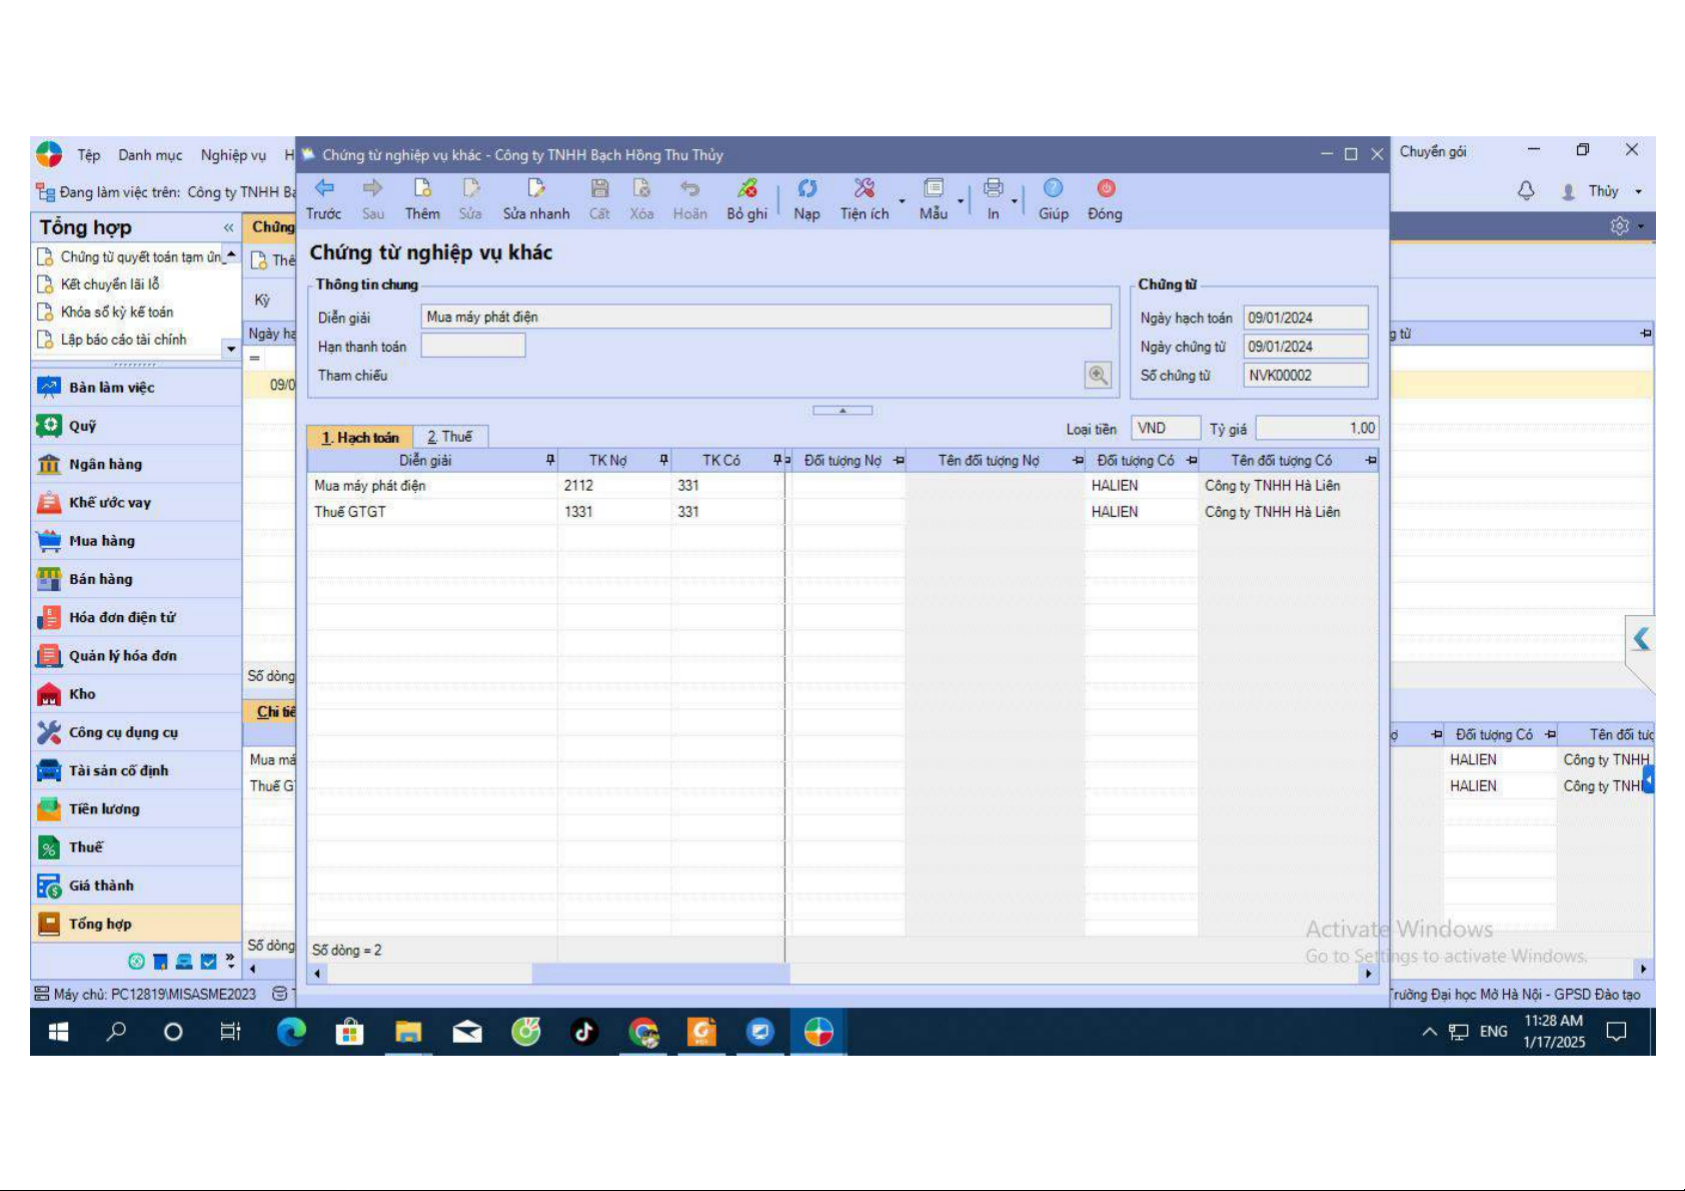
Task: Toggle pin on TK Nợ column
Action: 664,460
